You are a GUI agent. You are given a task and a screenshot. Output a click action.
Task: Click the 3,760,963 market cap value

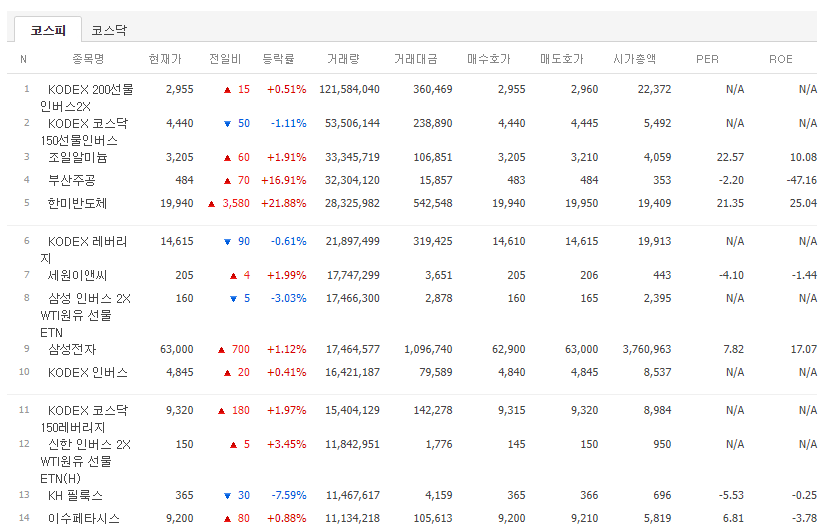pyautogui.click(x=646, y=349)
